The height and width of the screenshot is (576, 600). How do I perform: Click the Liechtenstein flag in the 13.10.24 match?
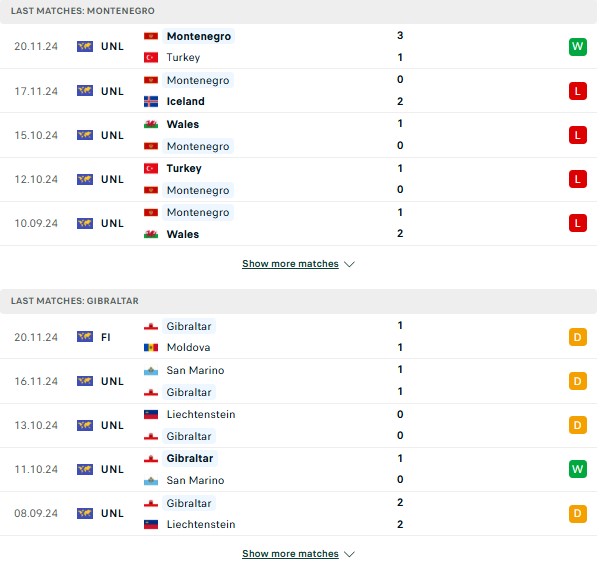(x=151, y=414)
